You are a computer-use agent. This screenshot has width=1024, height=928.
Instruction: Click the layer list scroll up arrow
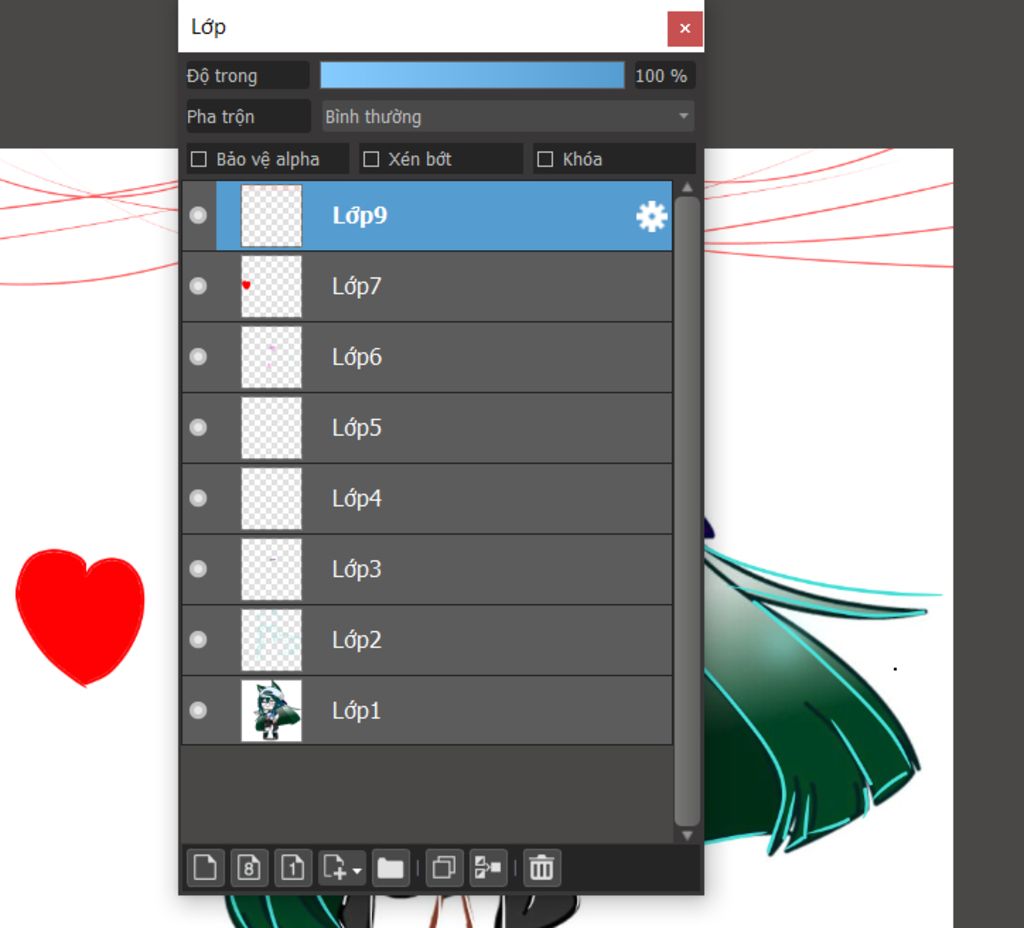[x=687, y=187]
